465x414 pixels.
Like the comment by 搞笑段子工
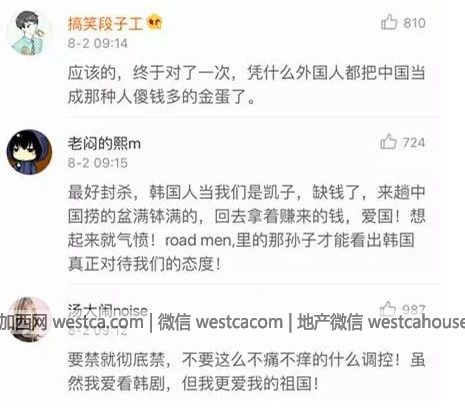[x=389, y=22]
